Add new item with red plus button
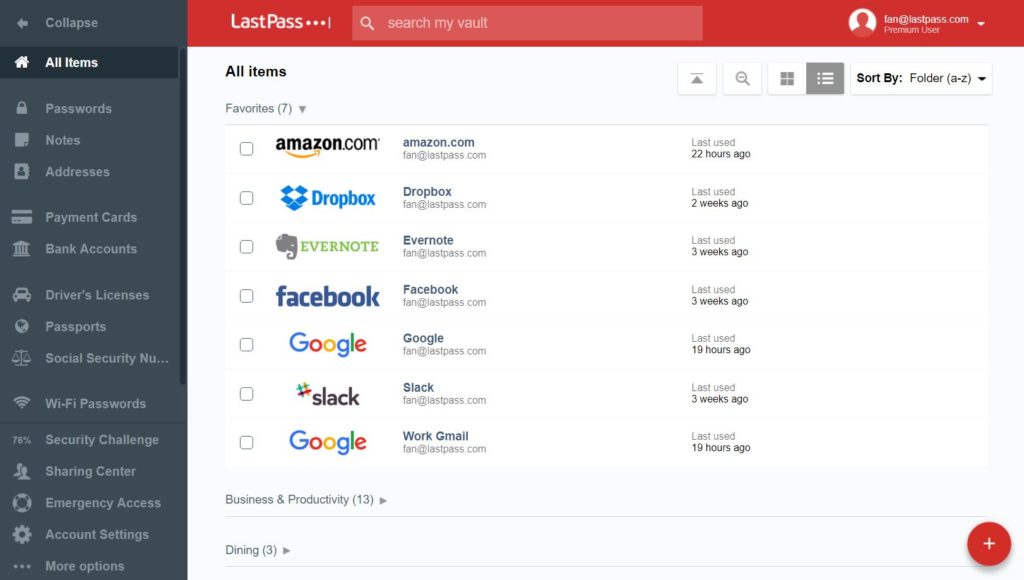This screenshot has height=580, width=1024. click(x=989, y=543)
